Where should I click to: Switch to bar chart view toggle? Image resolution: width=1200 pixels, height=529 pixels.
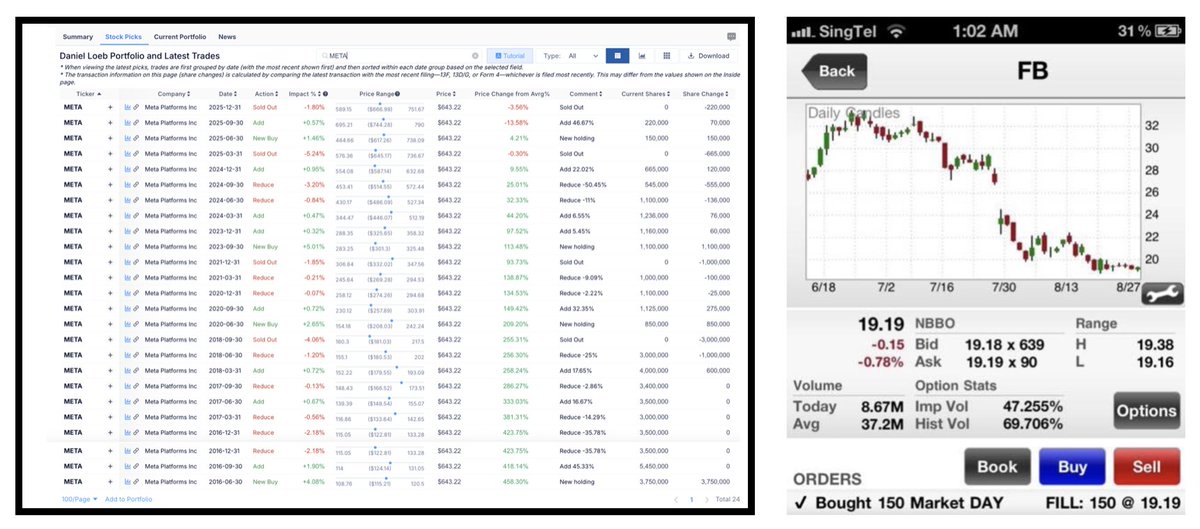click(x=641, y=56)
